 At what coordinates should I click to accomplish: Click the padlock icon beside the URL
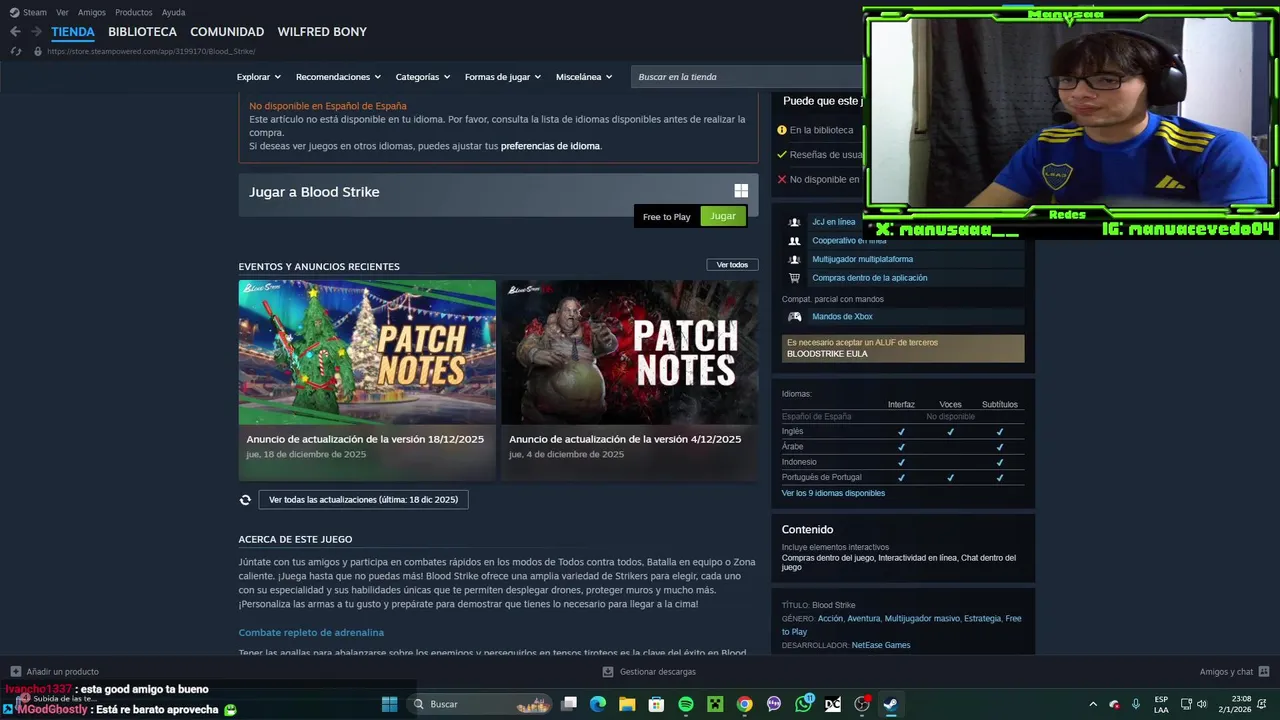pyautogui.click(x=38, y=51)
